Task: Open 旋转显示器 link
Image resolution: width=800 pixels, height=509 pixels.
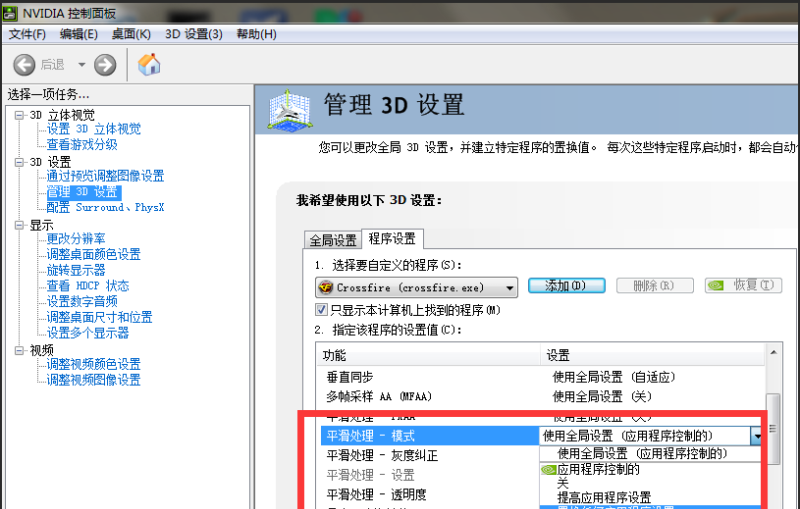Action: (x=76, y=270)
